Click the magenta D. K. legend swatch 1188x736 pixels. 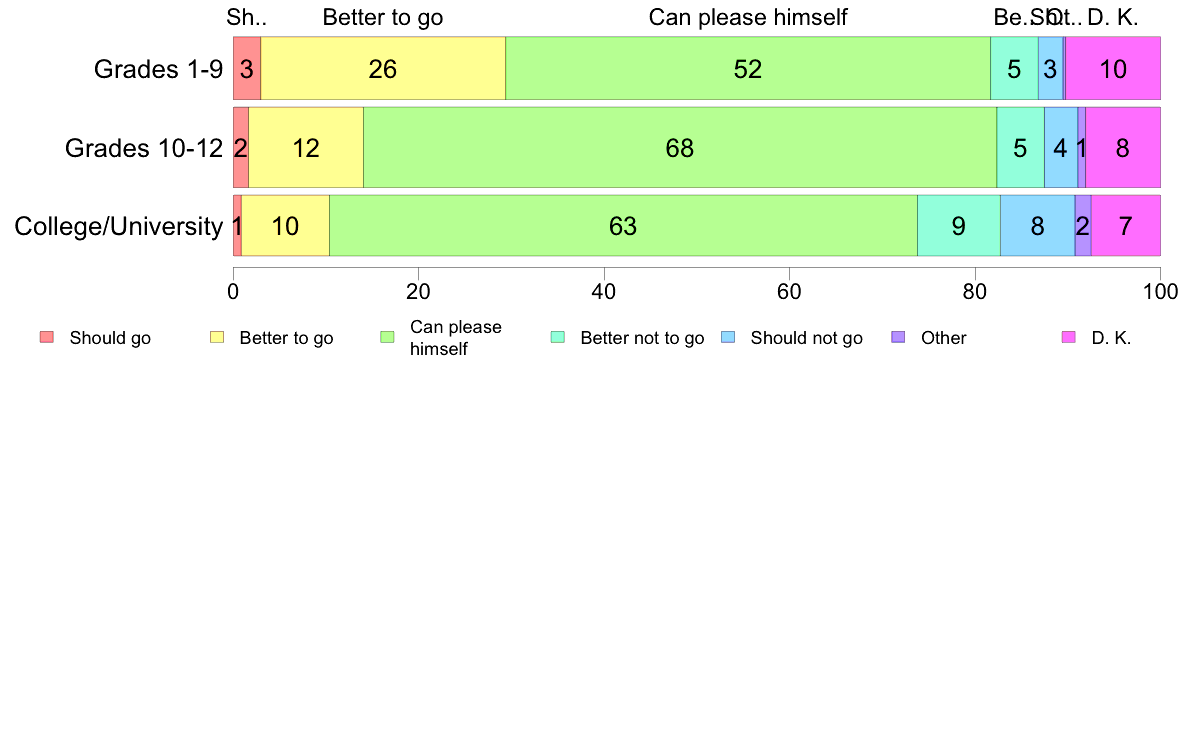click(1069, 337)
